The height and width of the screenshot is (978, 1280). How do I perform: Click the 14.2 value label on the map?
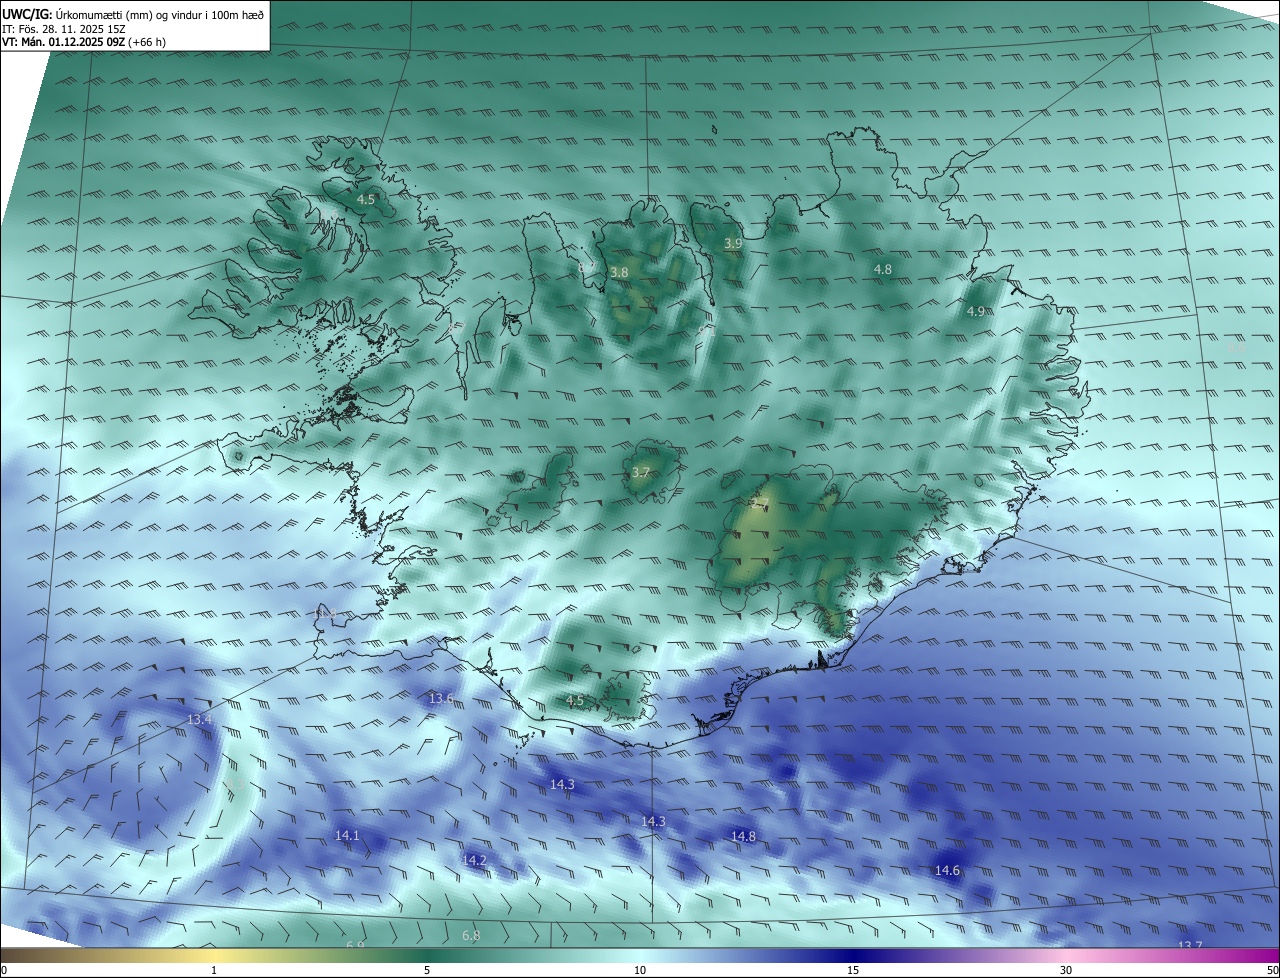474,860
